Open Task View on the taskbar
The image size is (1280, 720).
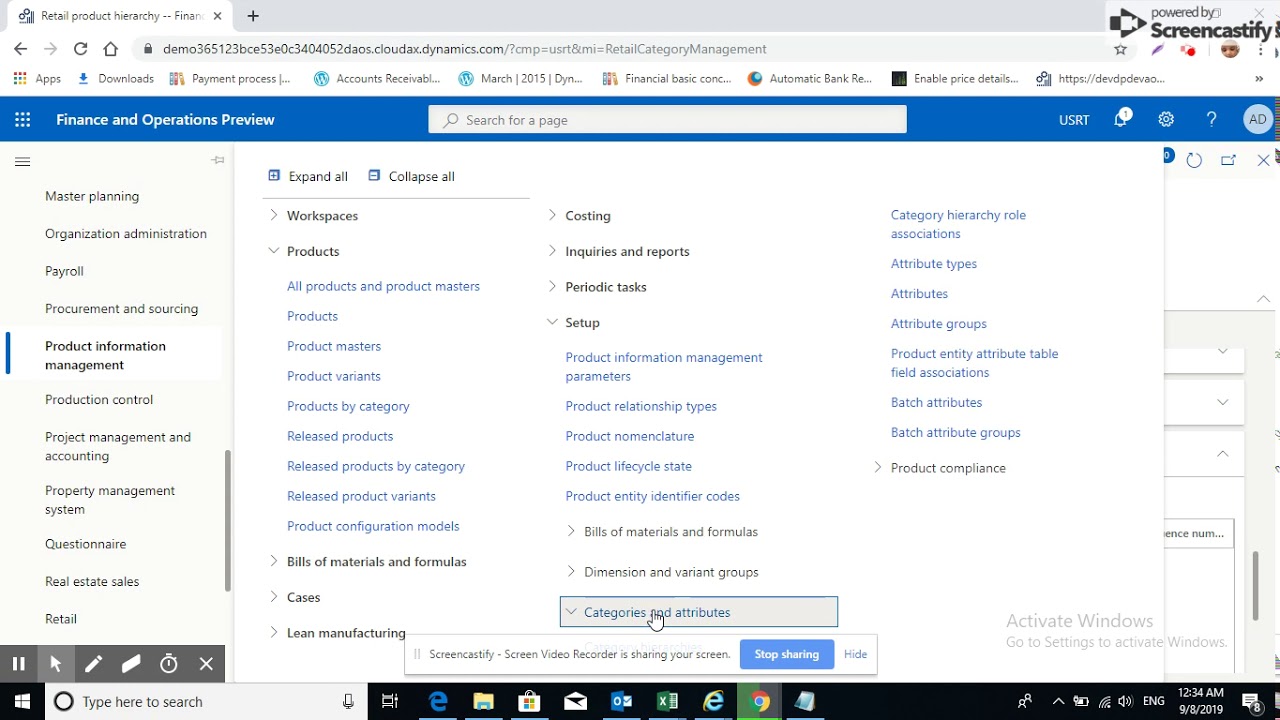point(391,701)
